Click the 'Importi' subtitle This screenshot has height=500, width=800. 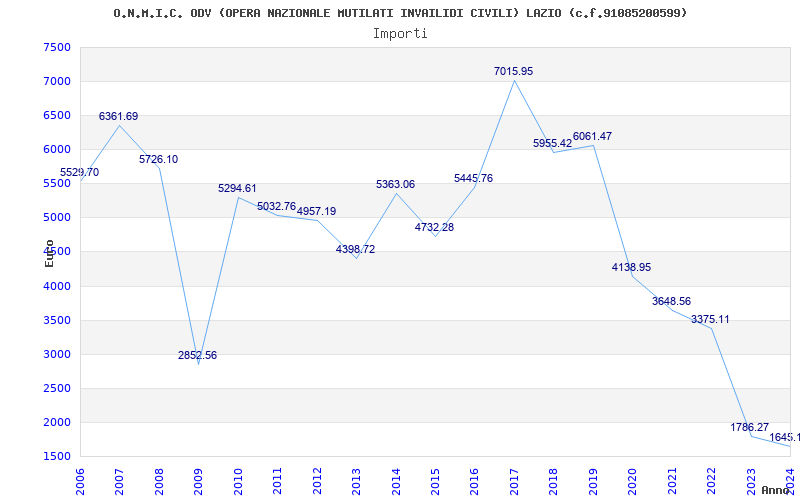tap(400, 34)
